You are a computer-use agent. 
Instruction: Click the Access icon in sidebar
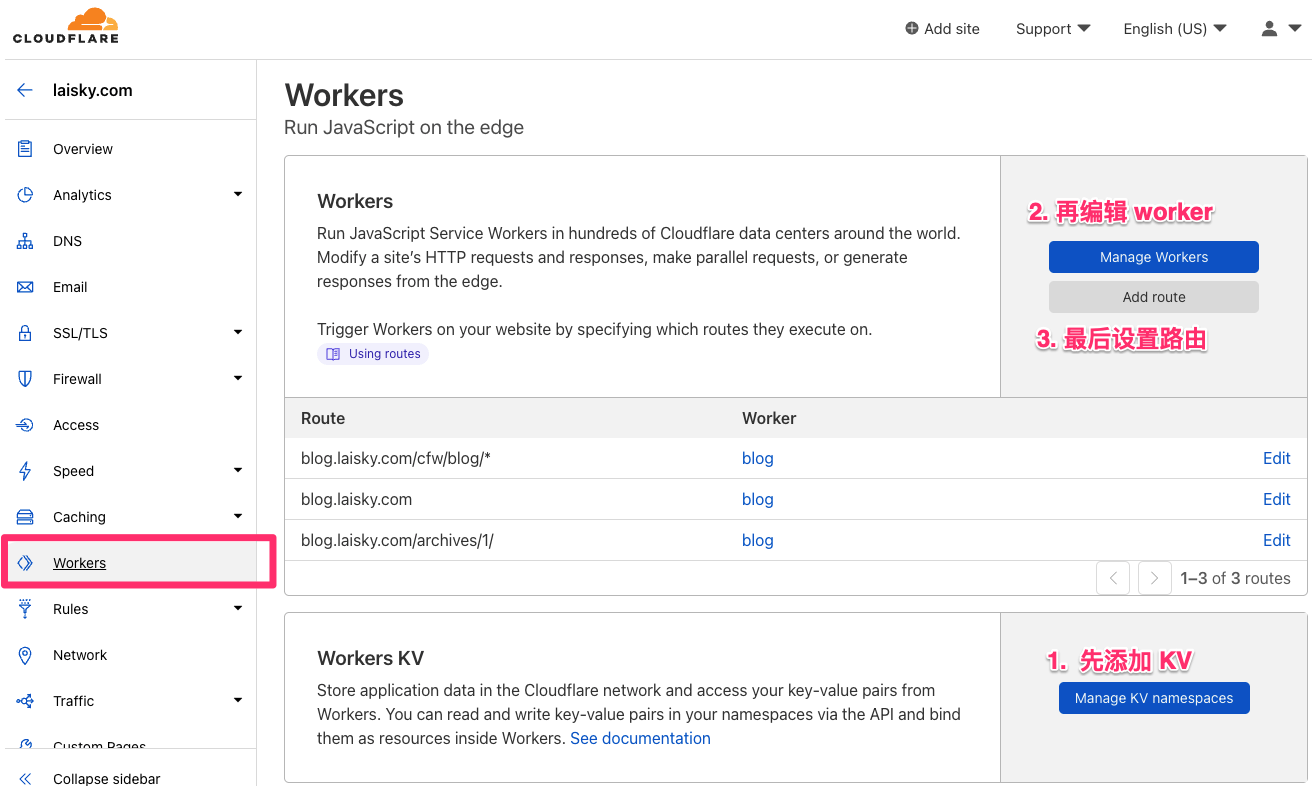click(x=25, y=425)
